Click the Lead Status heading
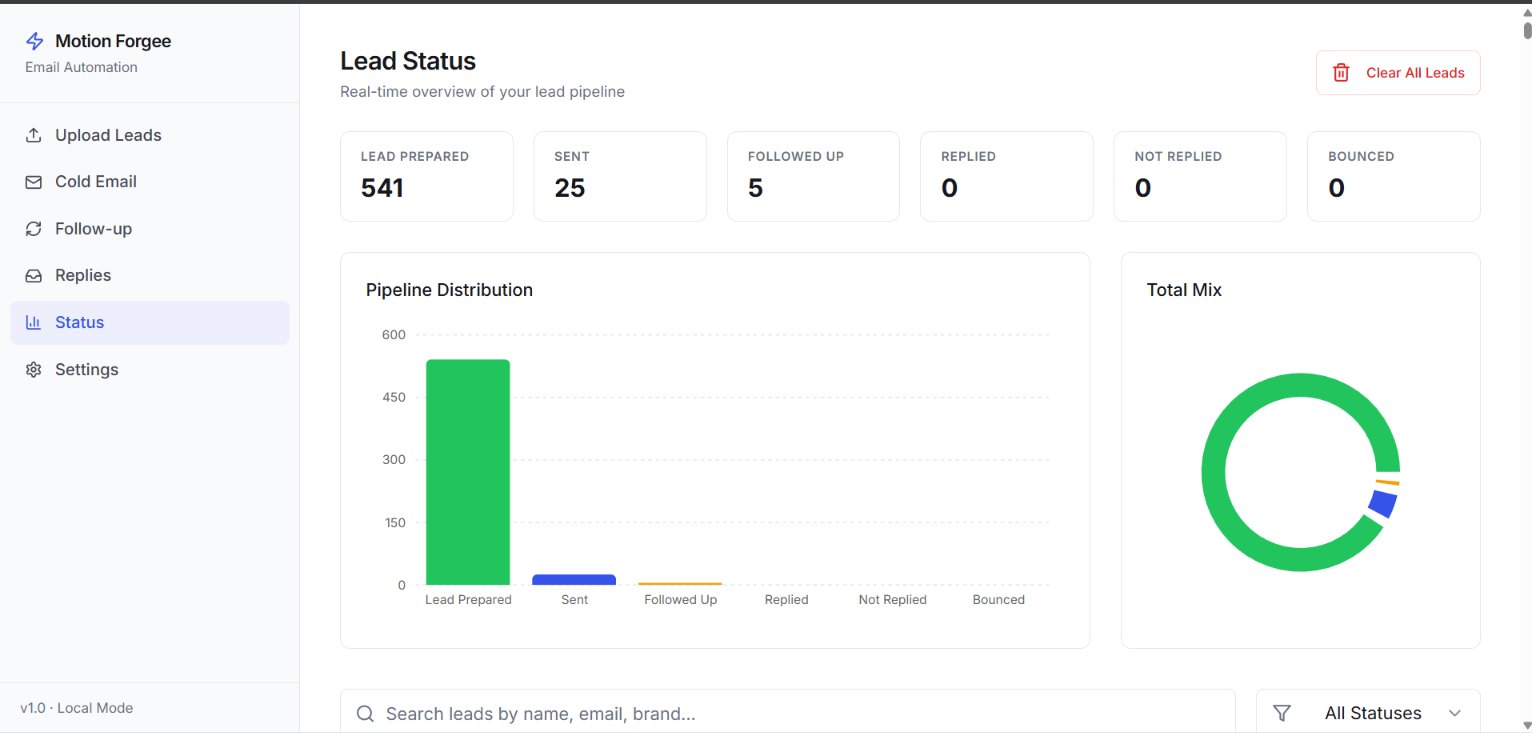This screenshot has height=733, width=1532. (408, 61)
